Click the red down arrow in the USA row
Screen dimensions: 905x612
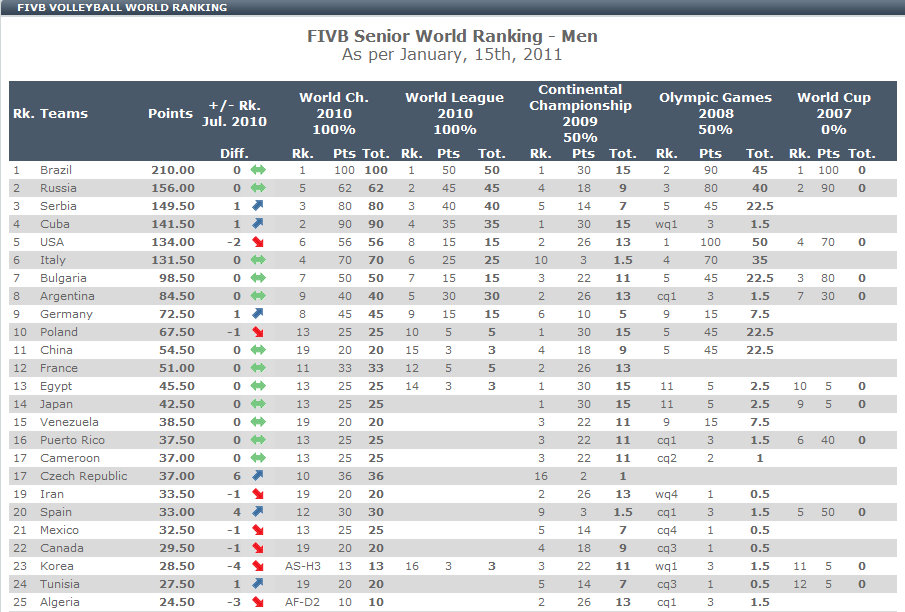coord(258,242)
